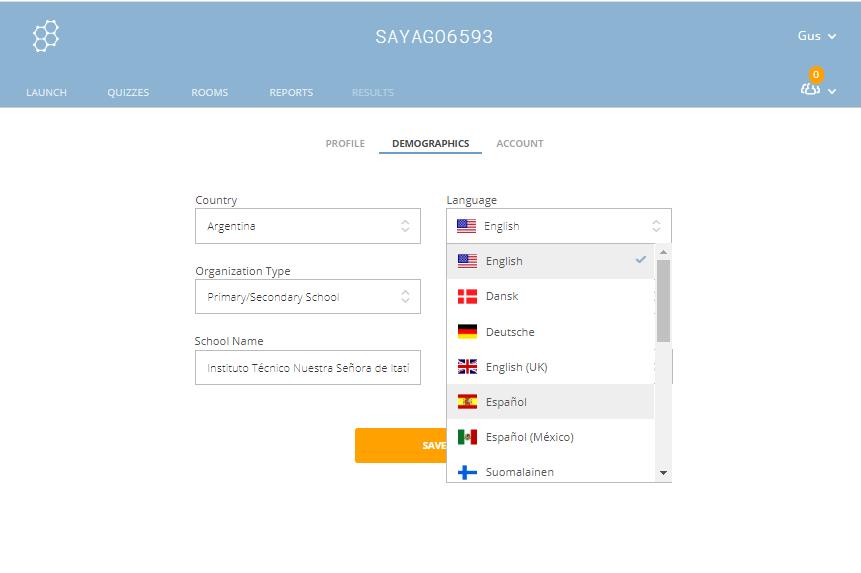Click the UK flag icon

(467, 367)
